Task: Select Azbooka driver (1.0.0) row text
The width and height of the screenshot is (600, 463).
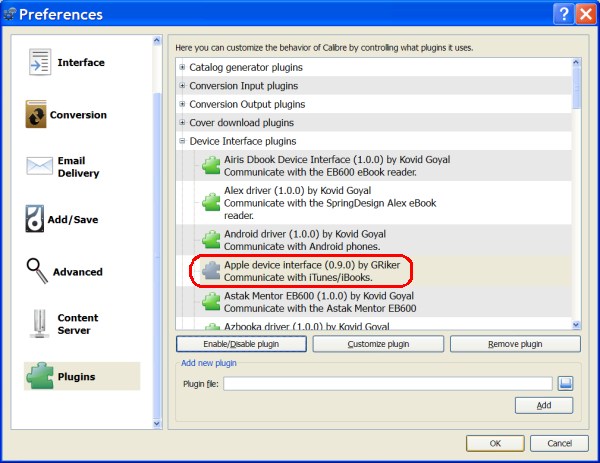Action: (x=307, y=326)
